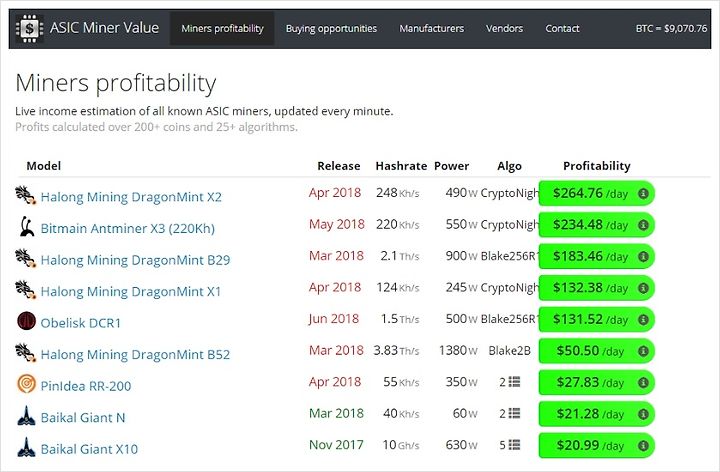Viewport: 720px width, 472px height.
Task: Show Baikal Giant X10 algorithm list icon
Action: tap(514, 444)
